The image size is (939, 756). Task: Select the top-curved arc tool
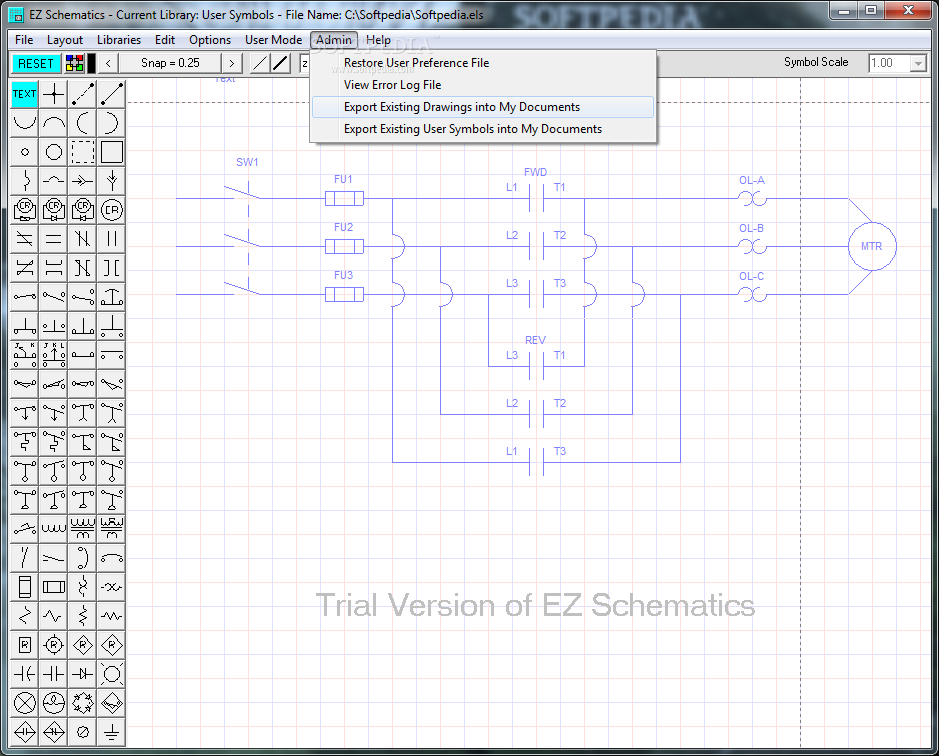tap(53, 123)
